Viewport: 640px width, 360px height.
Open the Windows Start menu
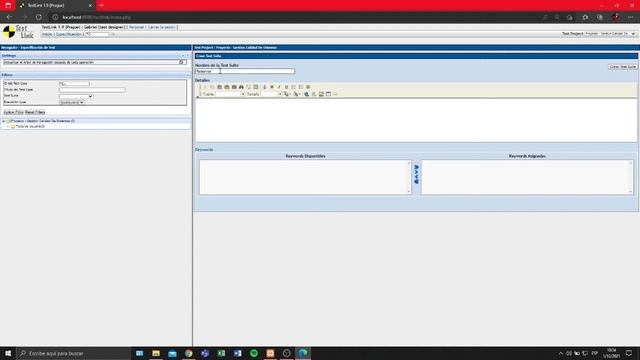8,353
